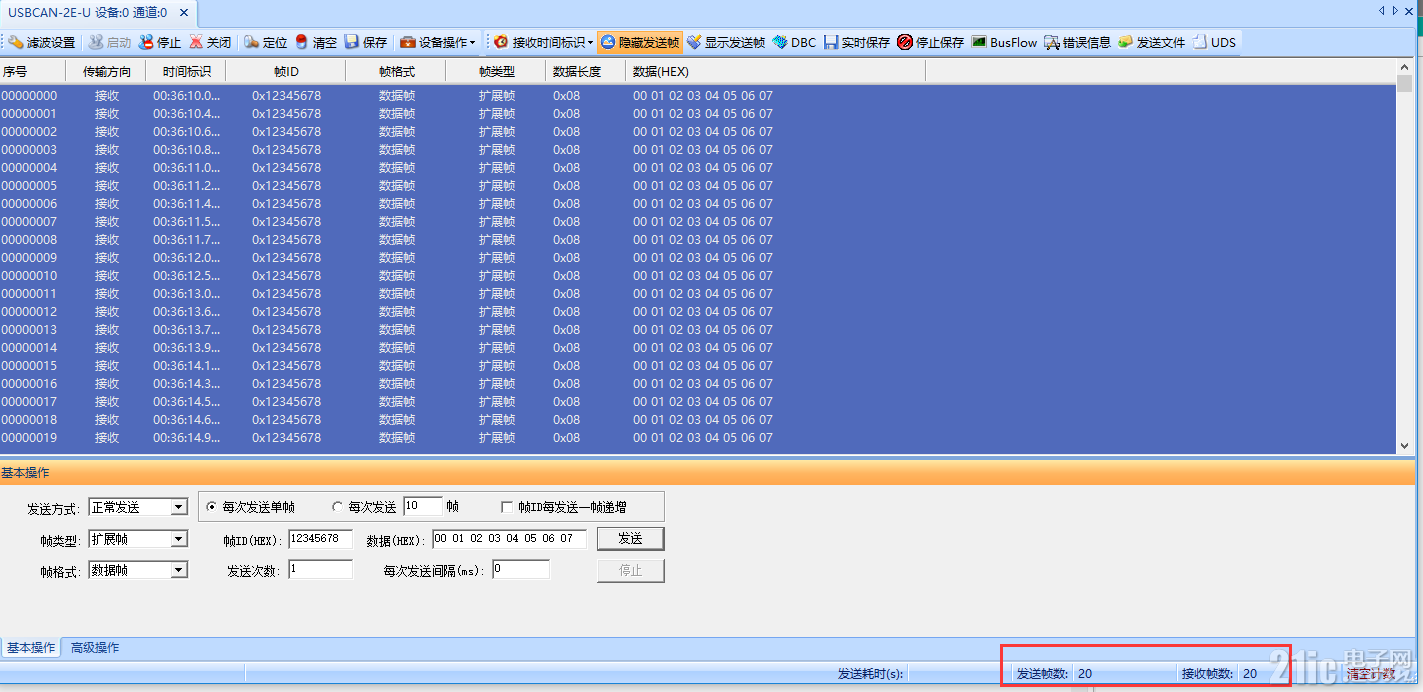
Task: Open the 滤波设置 filter settings tool
Action: pos(42,43)
